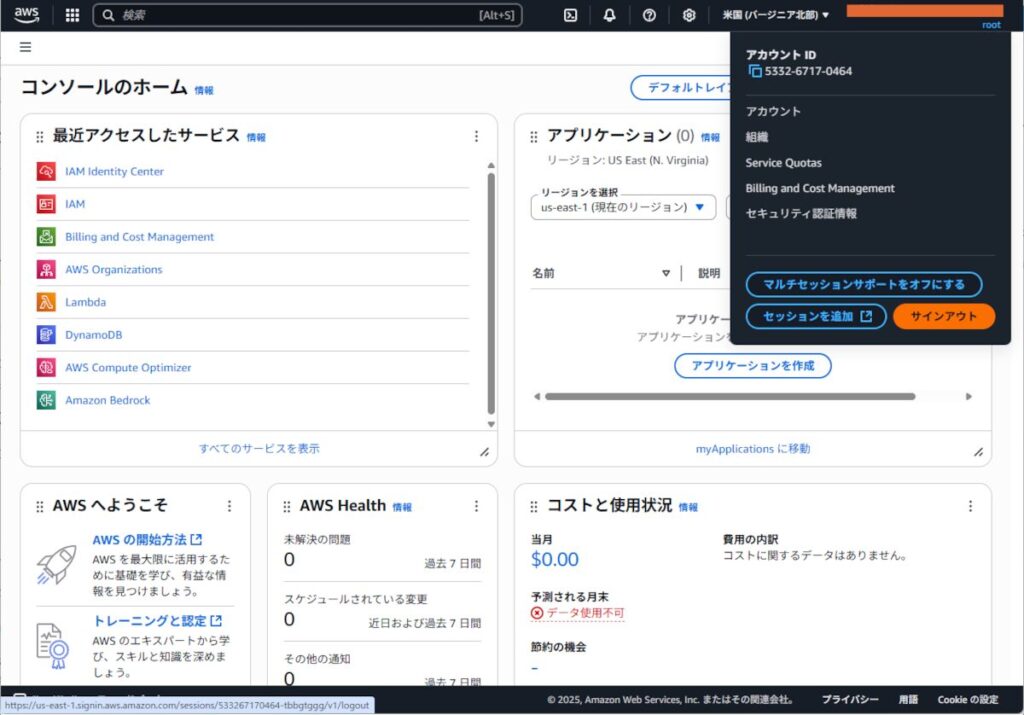Open the notifications bell
This screenshot has width=1024, height=715.
pyautogui.click(x=609, y=15)
